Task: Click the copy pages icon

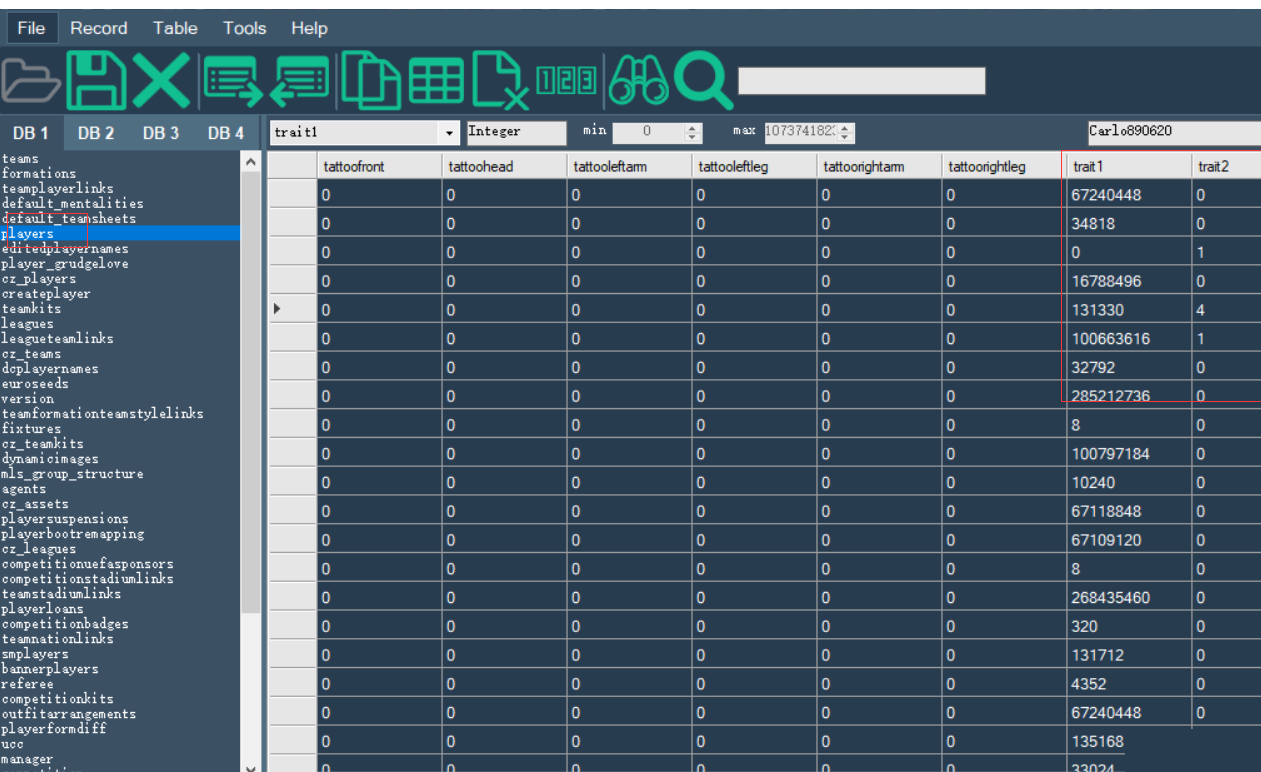Action: coord(370,81)
